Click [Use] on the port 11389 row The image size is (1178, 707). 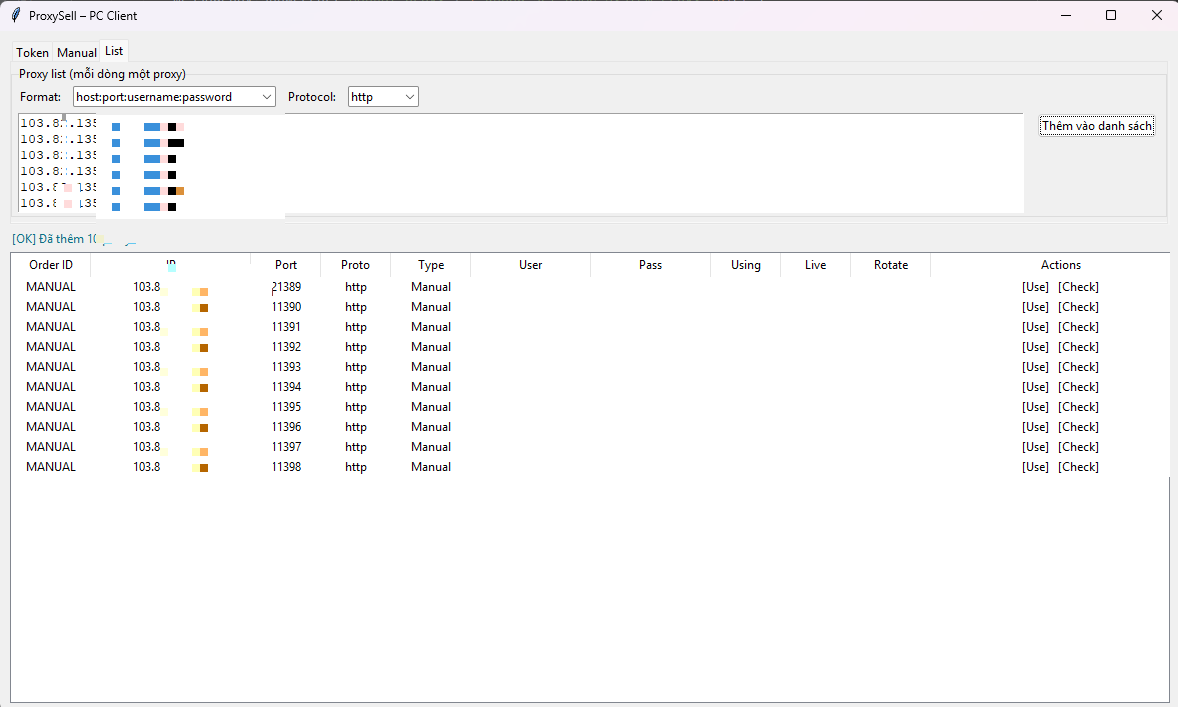pos(1035,287)
